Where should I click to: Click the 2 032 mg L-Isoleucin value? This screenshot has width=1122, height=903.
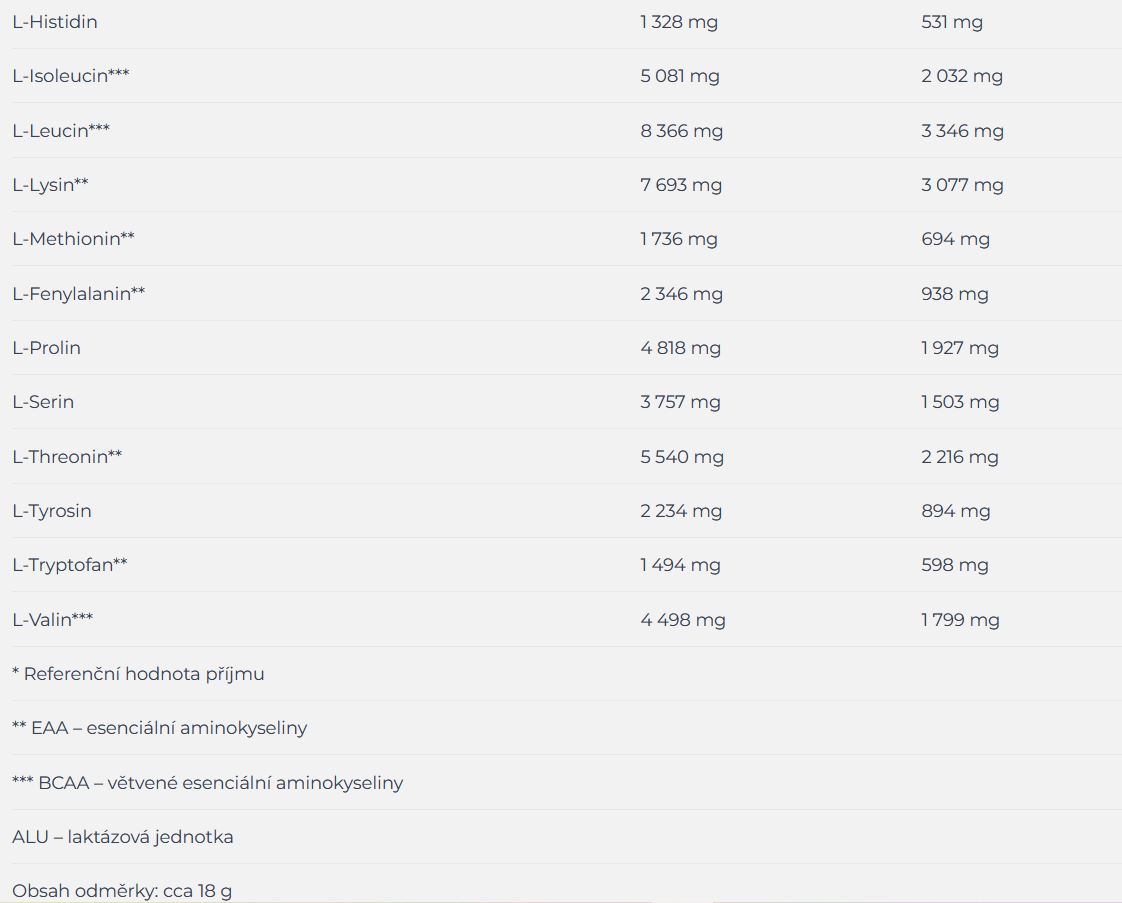coord(962,77)
